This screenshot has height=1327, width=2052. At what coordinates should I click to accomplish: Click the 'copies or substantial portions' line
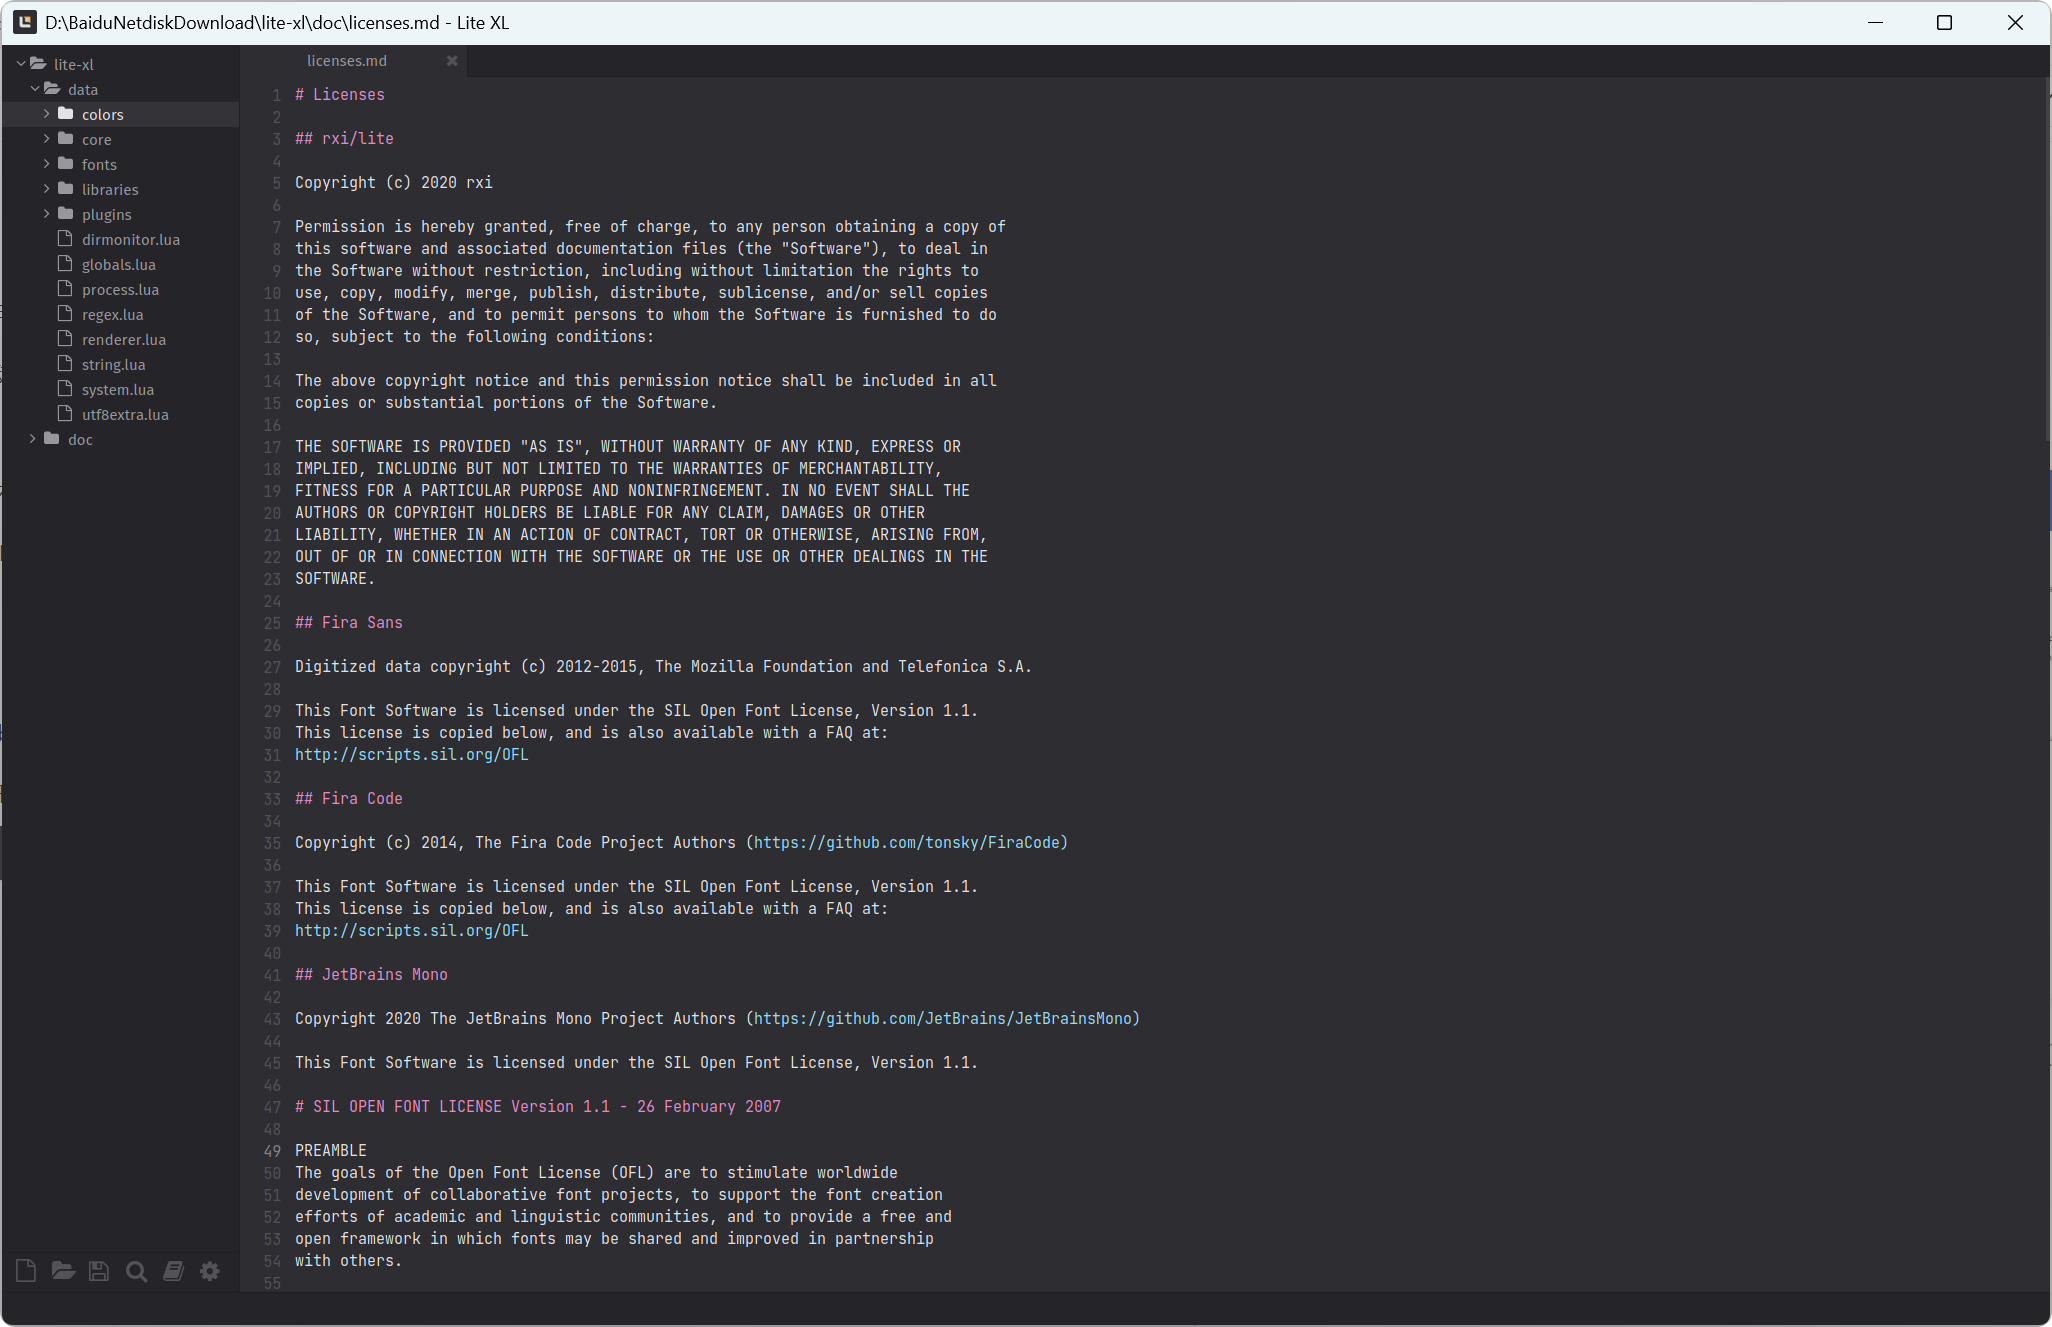[x=506, y=403]
